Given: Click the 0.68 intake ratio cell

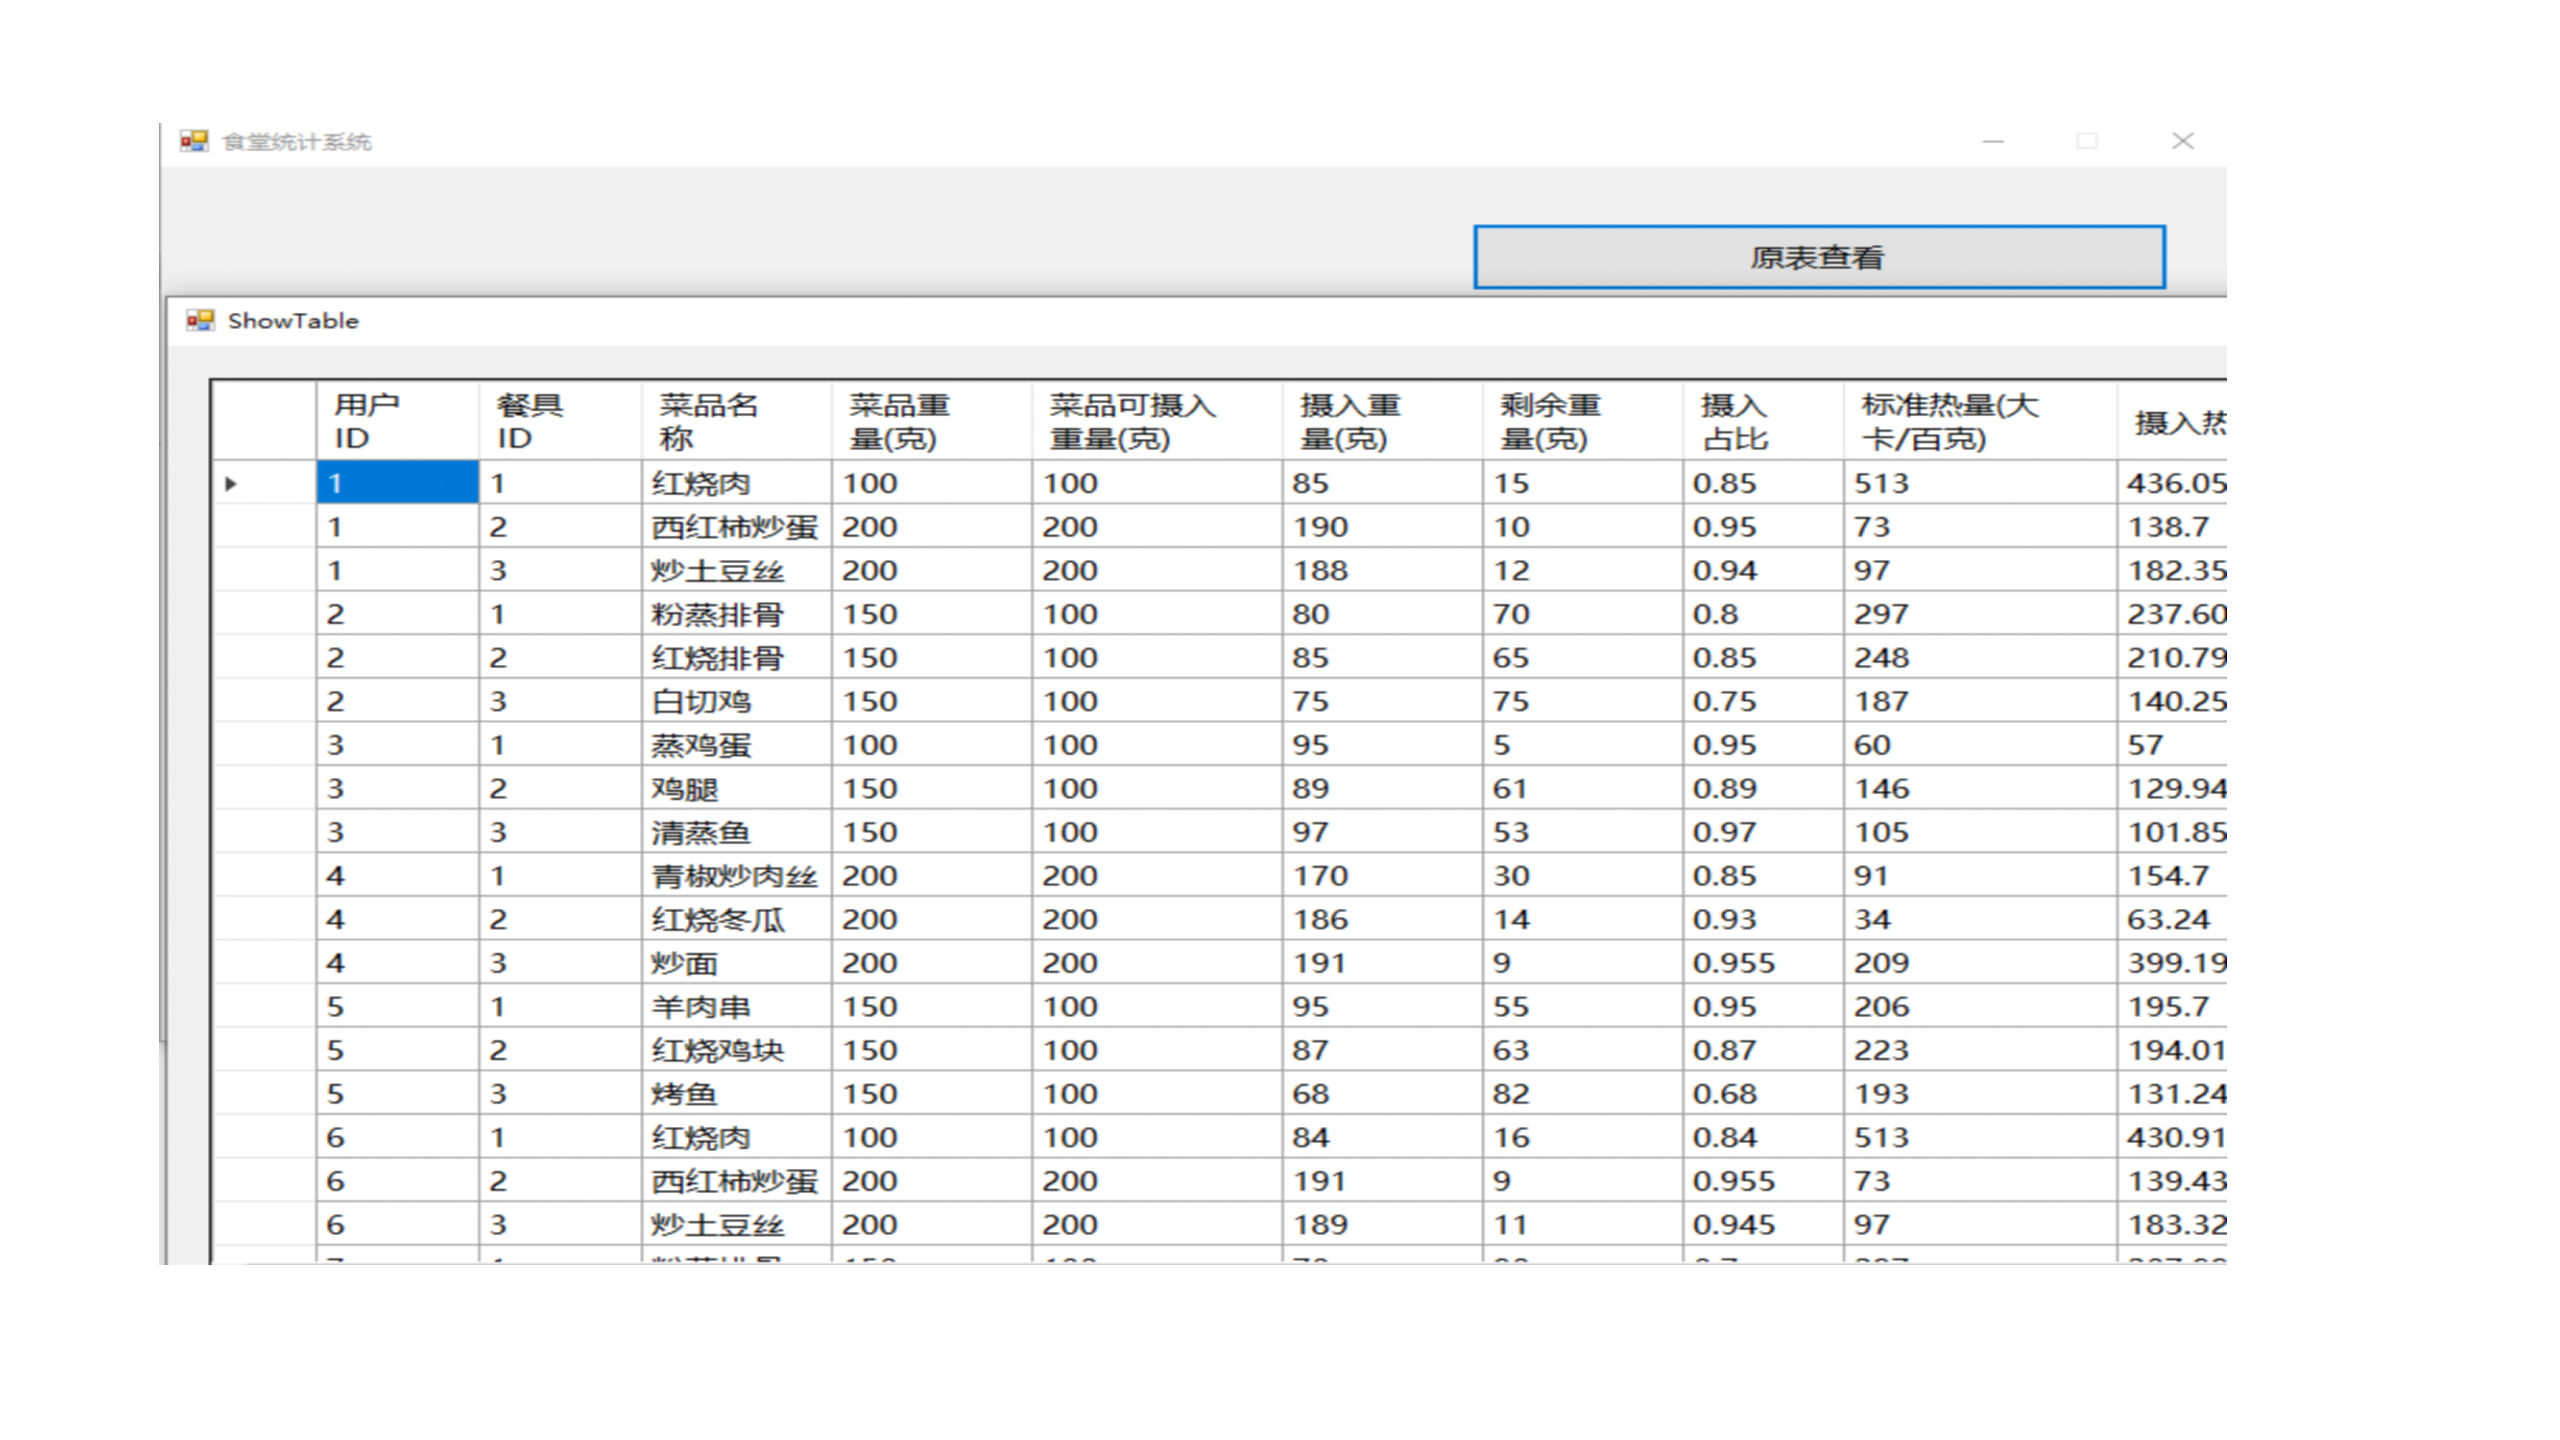Looking at the screenshot, I should point(1762,1094).
